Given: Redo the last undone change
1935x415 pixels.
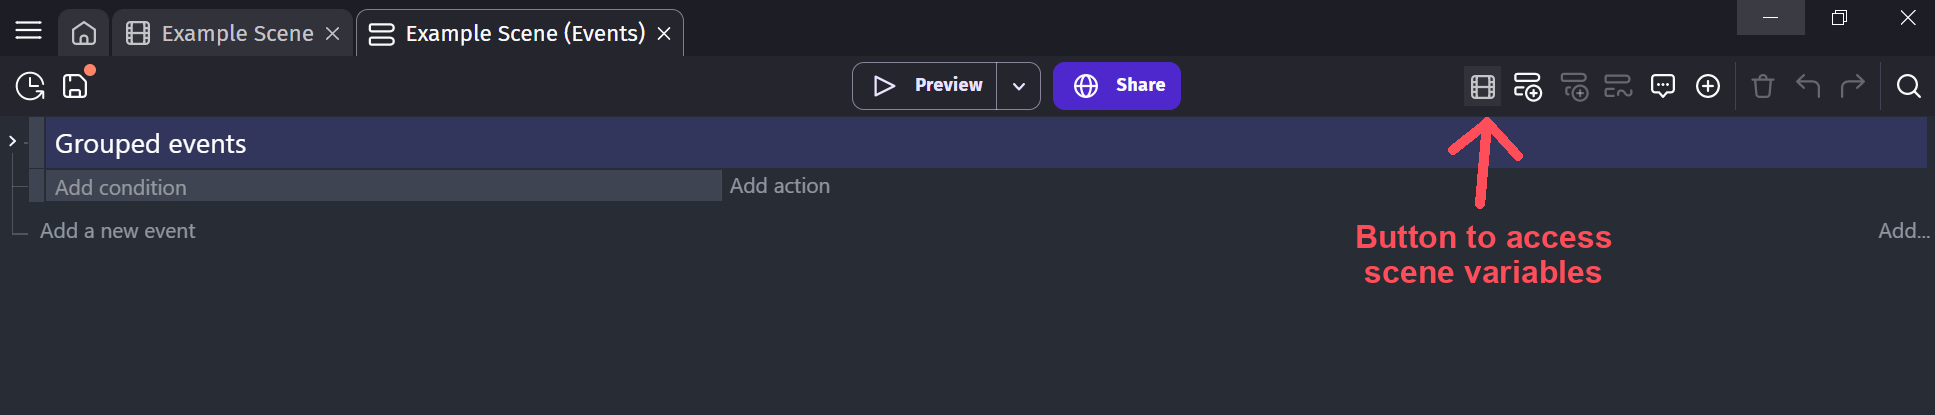Looking at the screenshot, I should point(1852,86).
